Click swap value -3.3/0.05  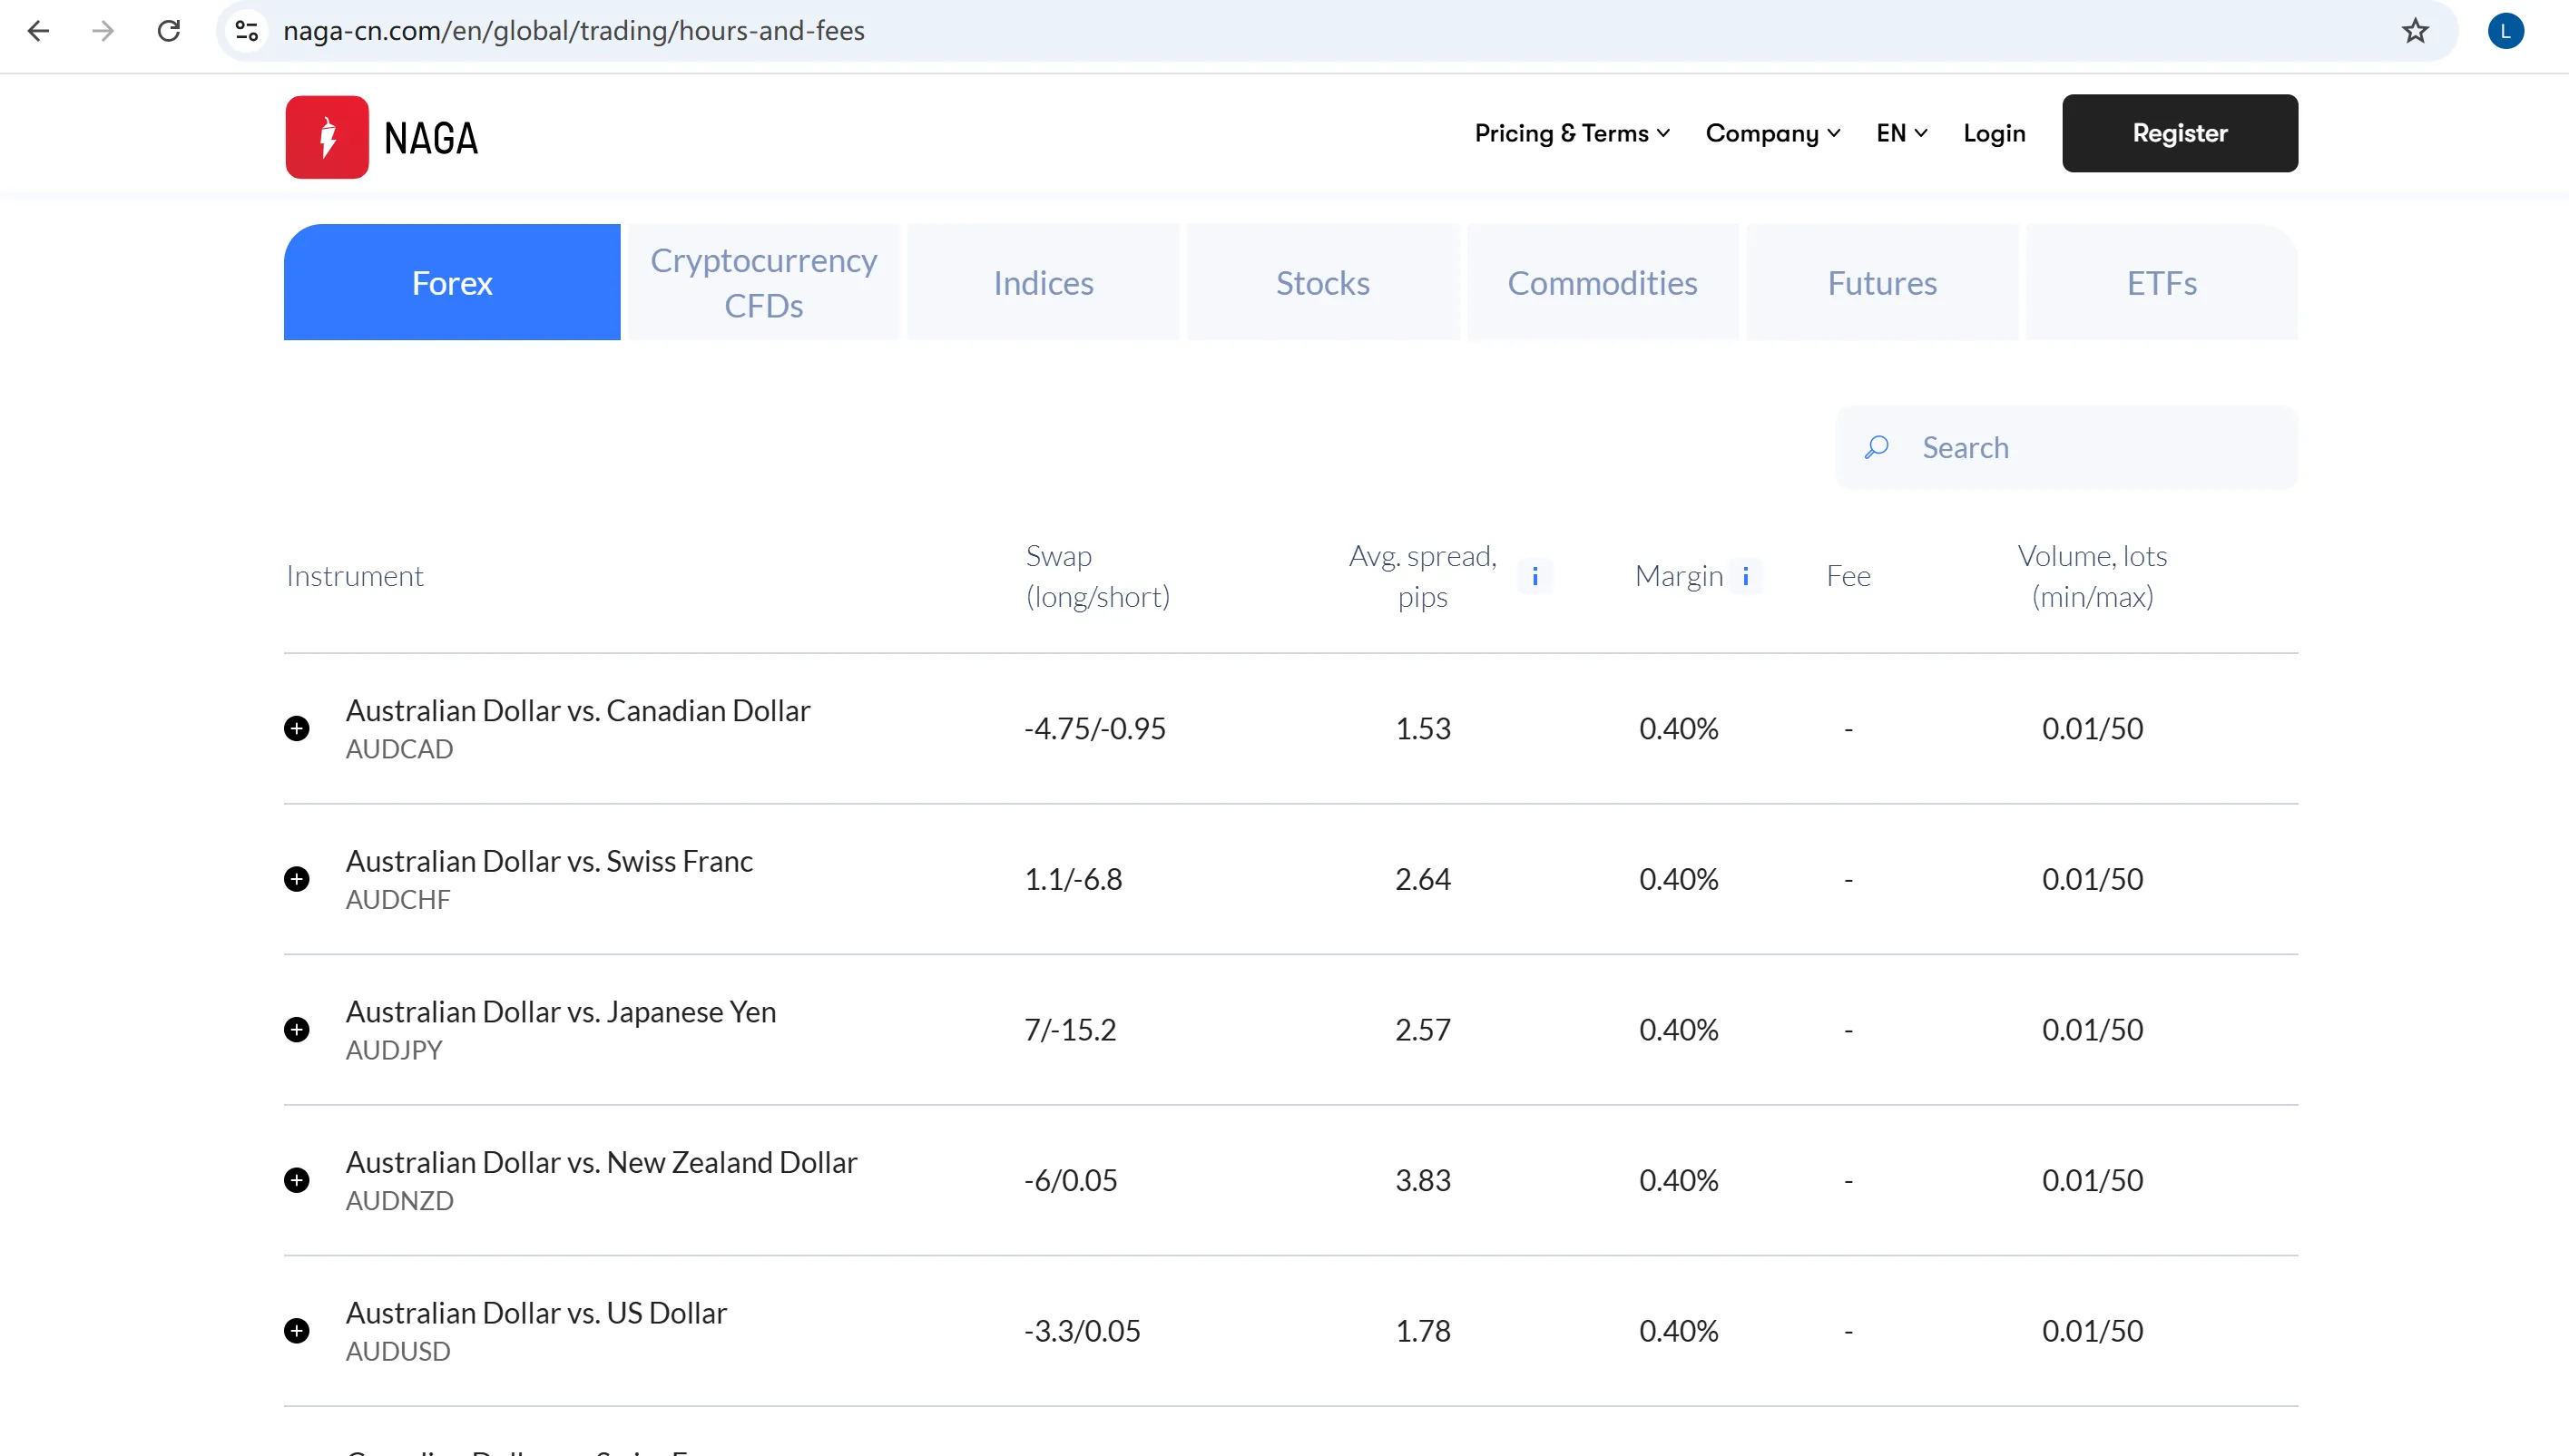tap(1082, 1331)
